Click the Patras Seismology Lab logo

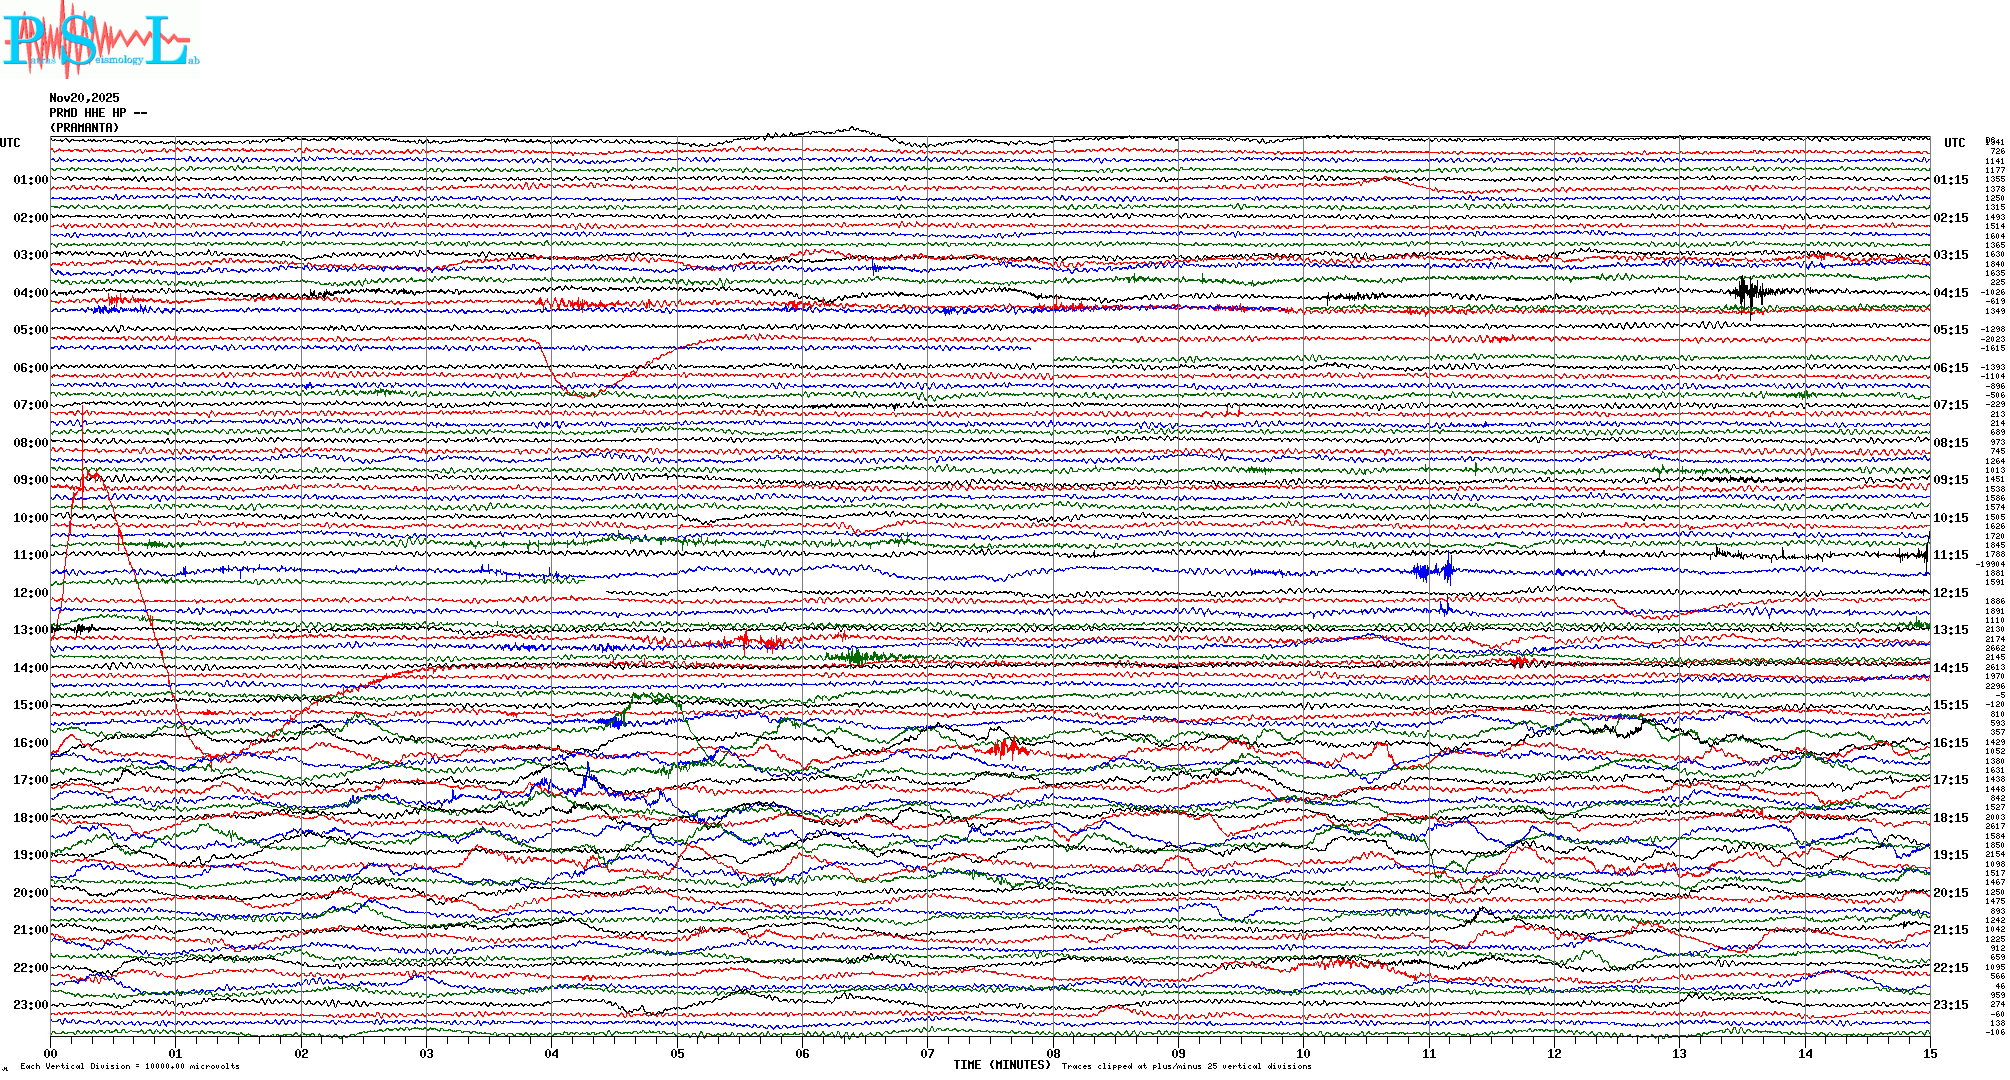[100, 40]
